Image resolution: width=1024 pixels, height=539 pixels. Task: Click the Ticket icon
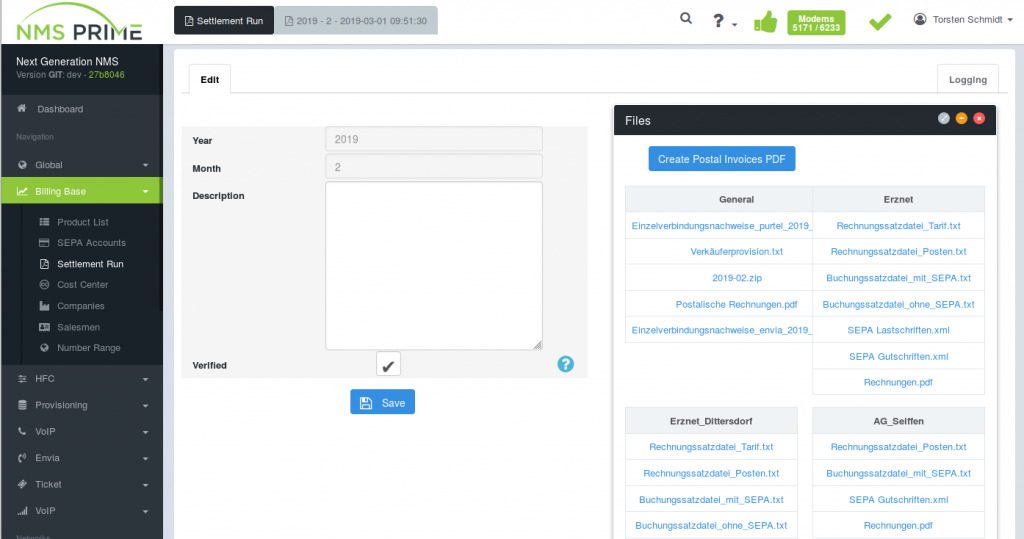pyautogui.click(x=22, y=484)
